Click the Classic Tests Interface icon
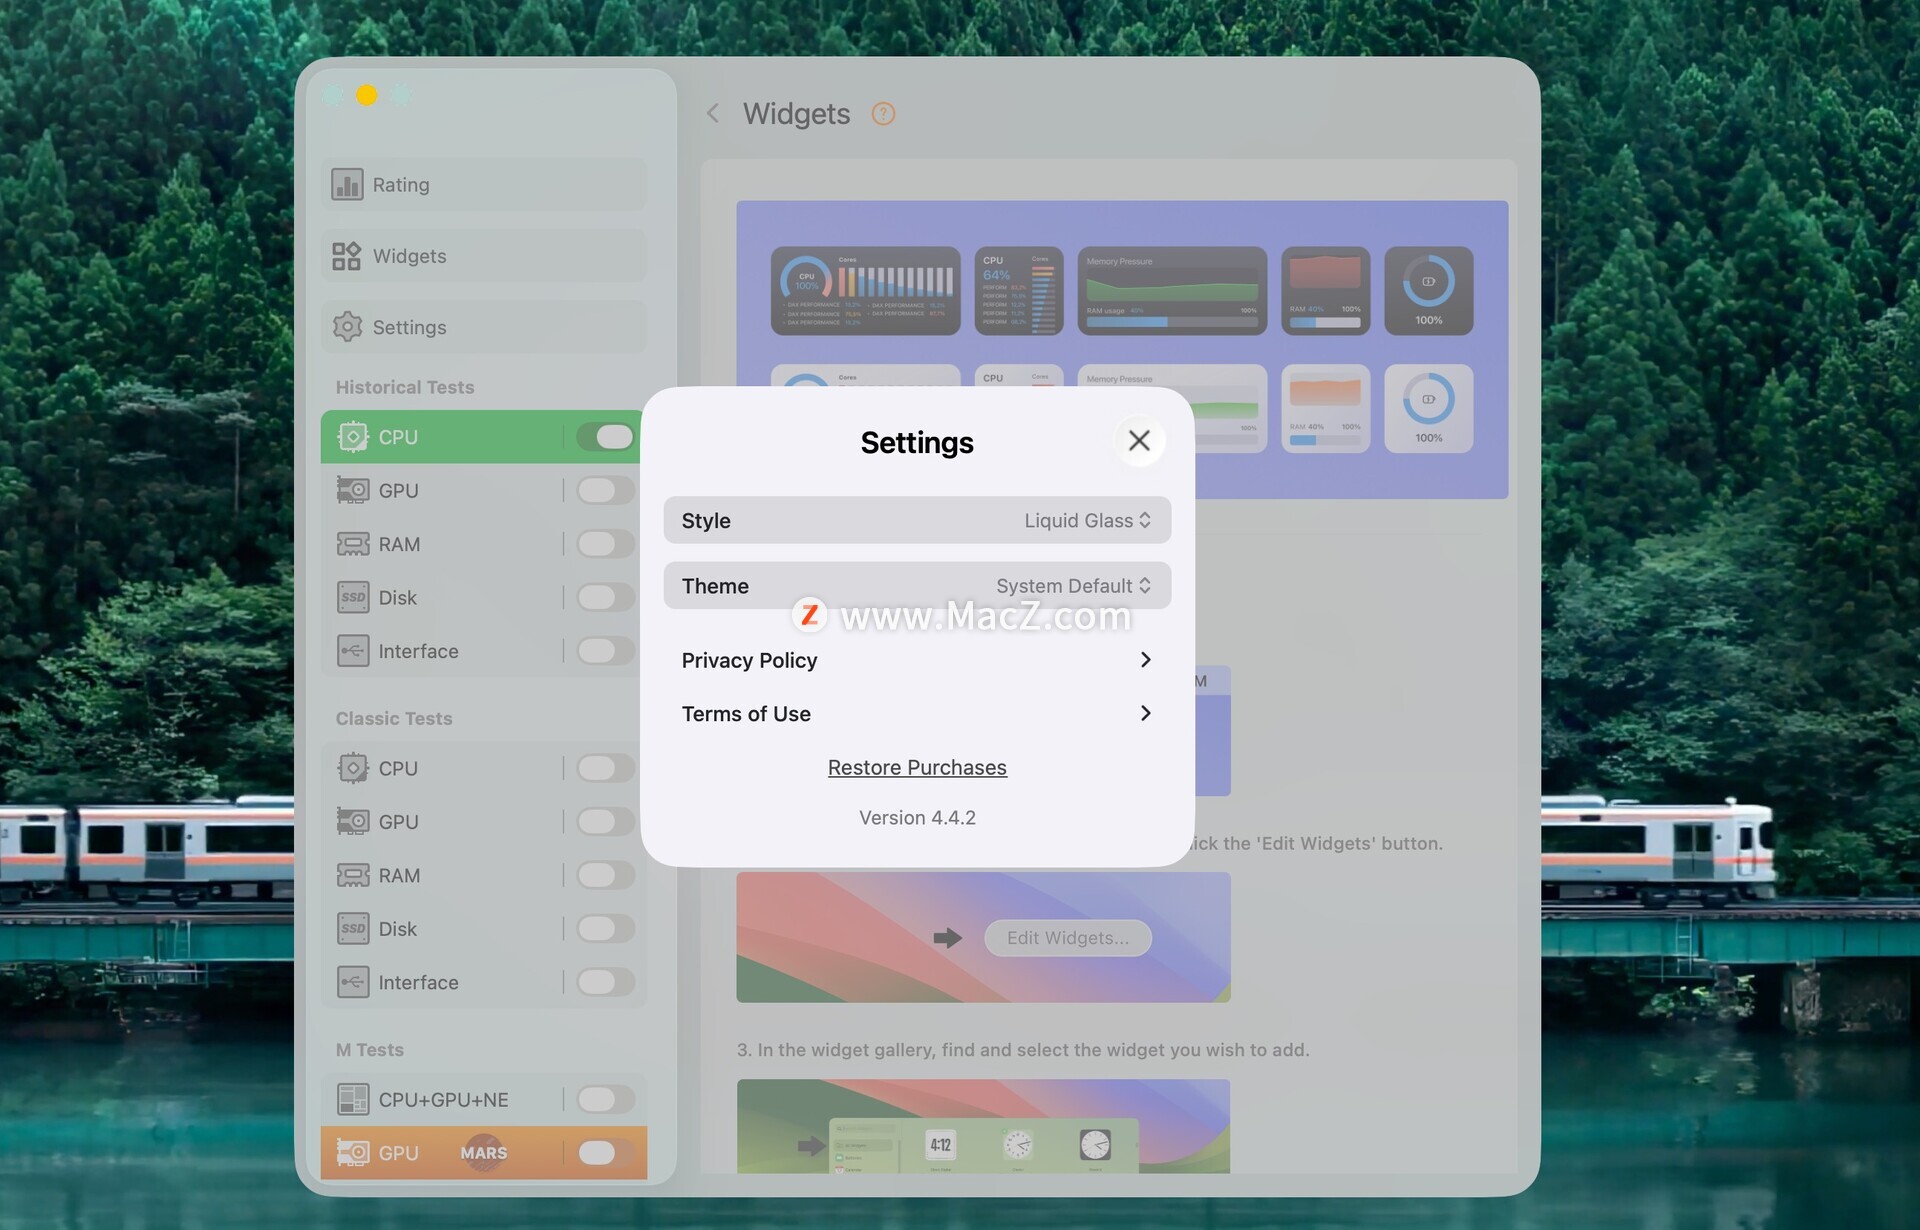Screen dimensions: 1920x1230 pos(353,982)
